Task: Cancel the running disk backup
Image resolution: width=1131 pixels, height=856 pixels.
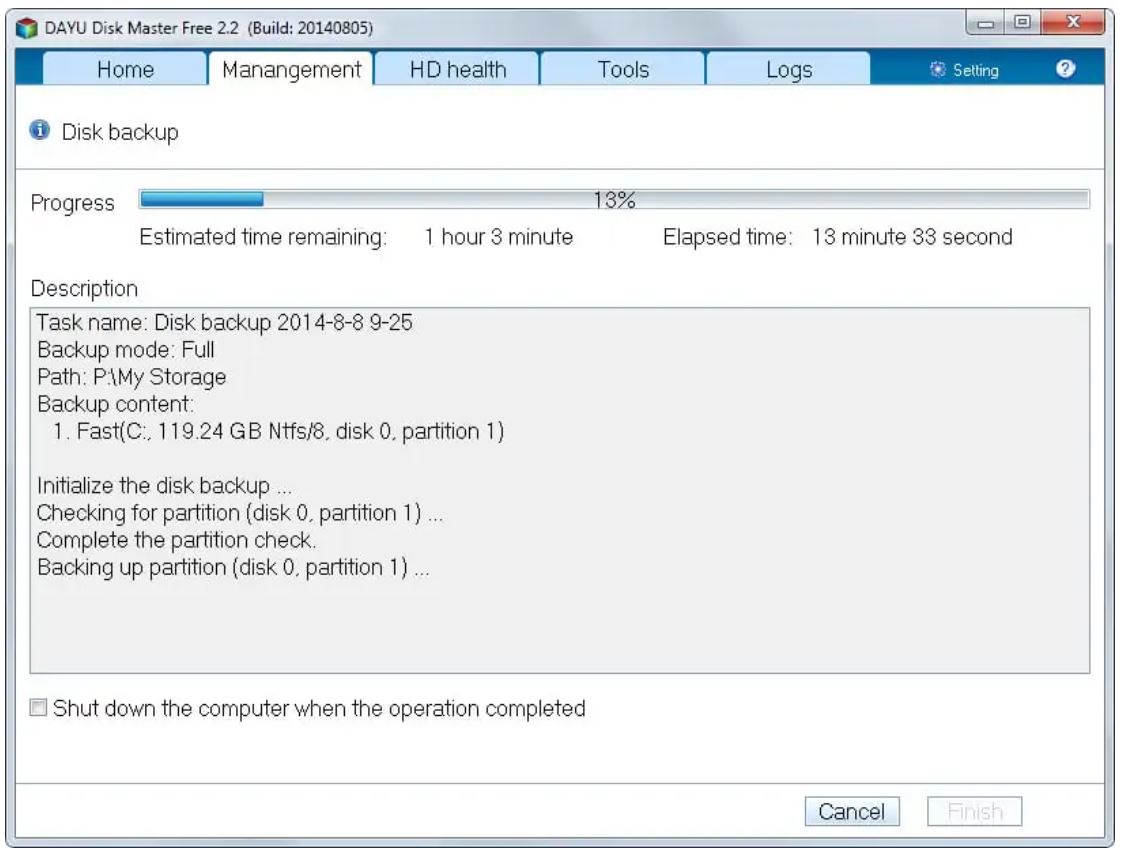Action: [851, 811]
